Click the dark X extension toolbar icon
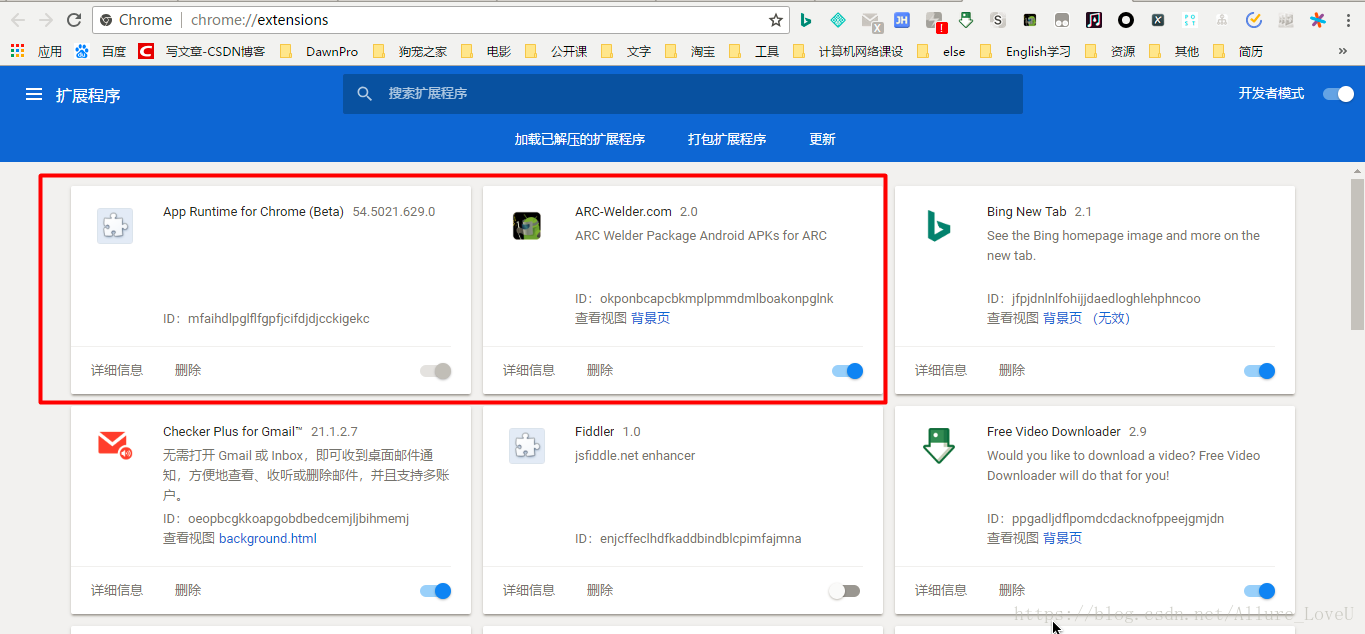The height and width of the screenshot is (634, 1365). [x=1158, y=20]
